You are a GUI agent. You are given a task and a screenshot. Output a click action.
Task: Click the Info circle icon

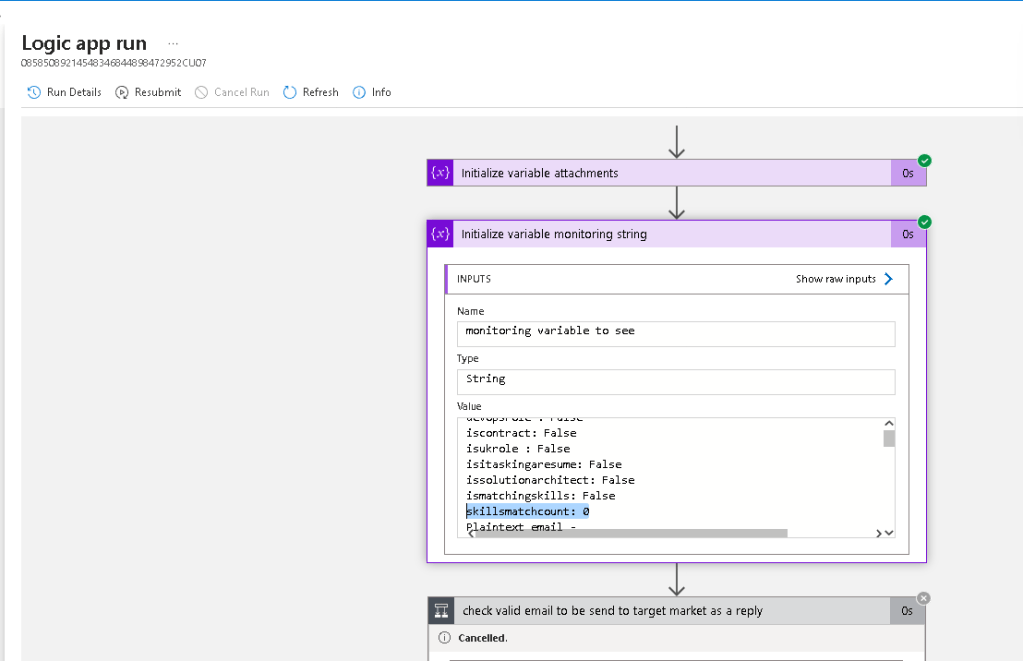coord(359,92)
